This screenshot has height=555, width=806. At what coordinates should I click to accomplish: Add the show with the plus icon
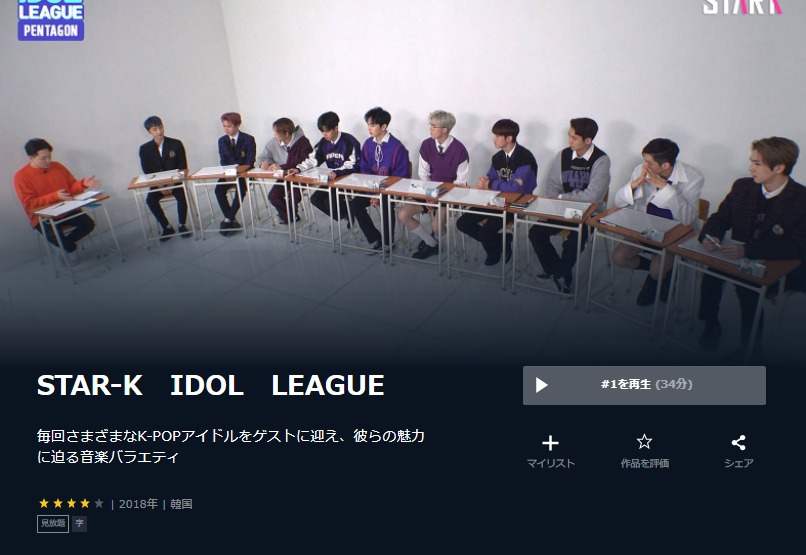551,443
